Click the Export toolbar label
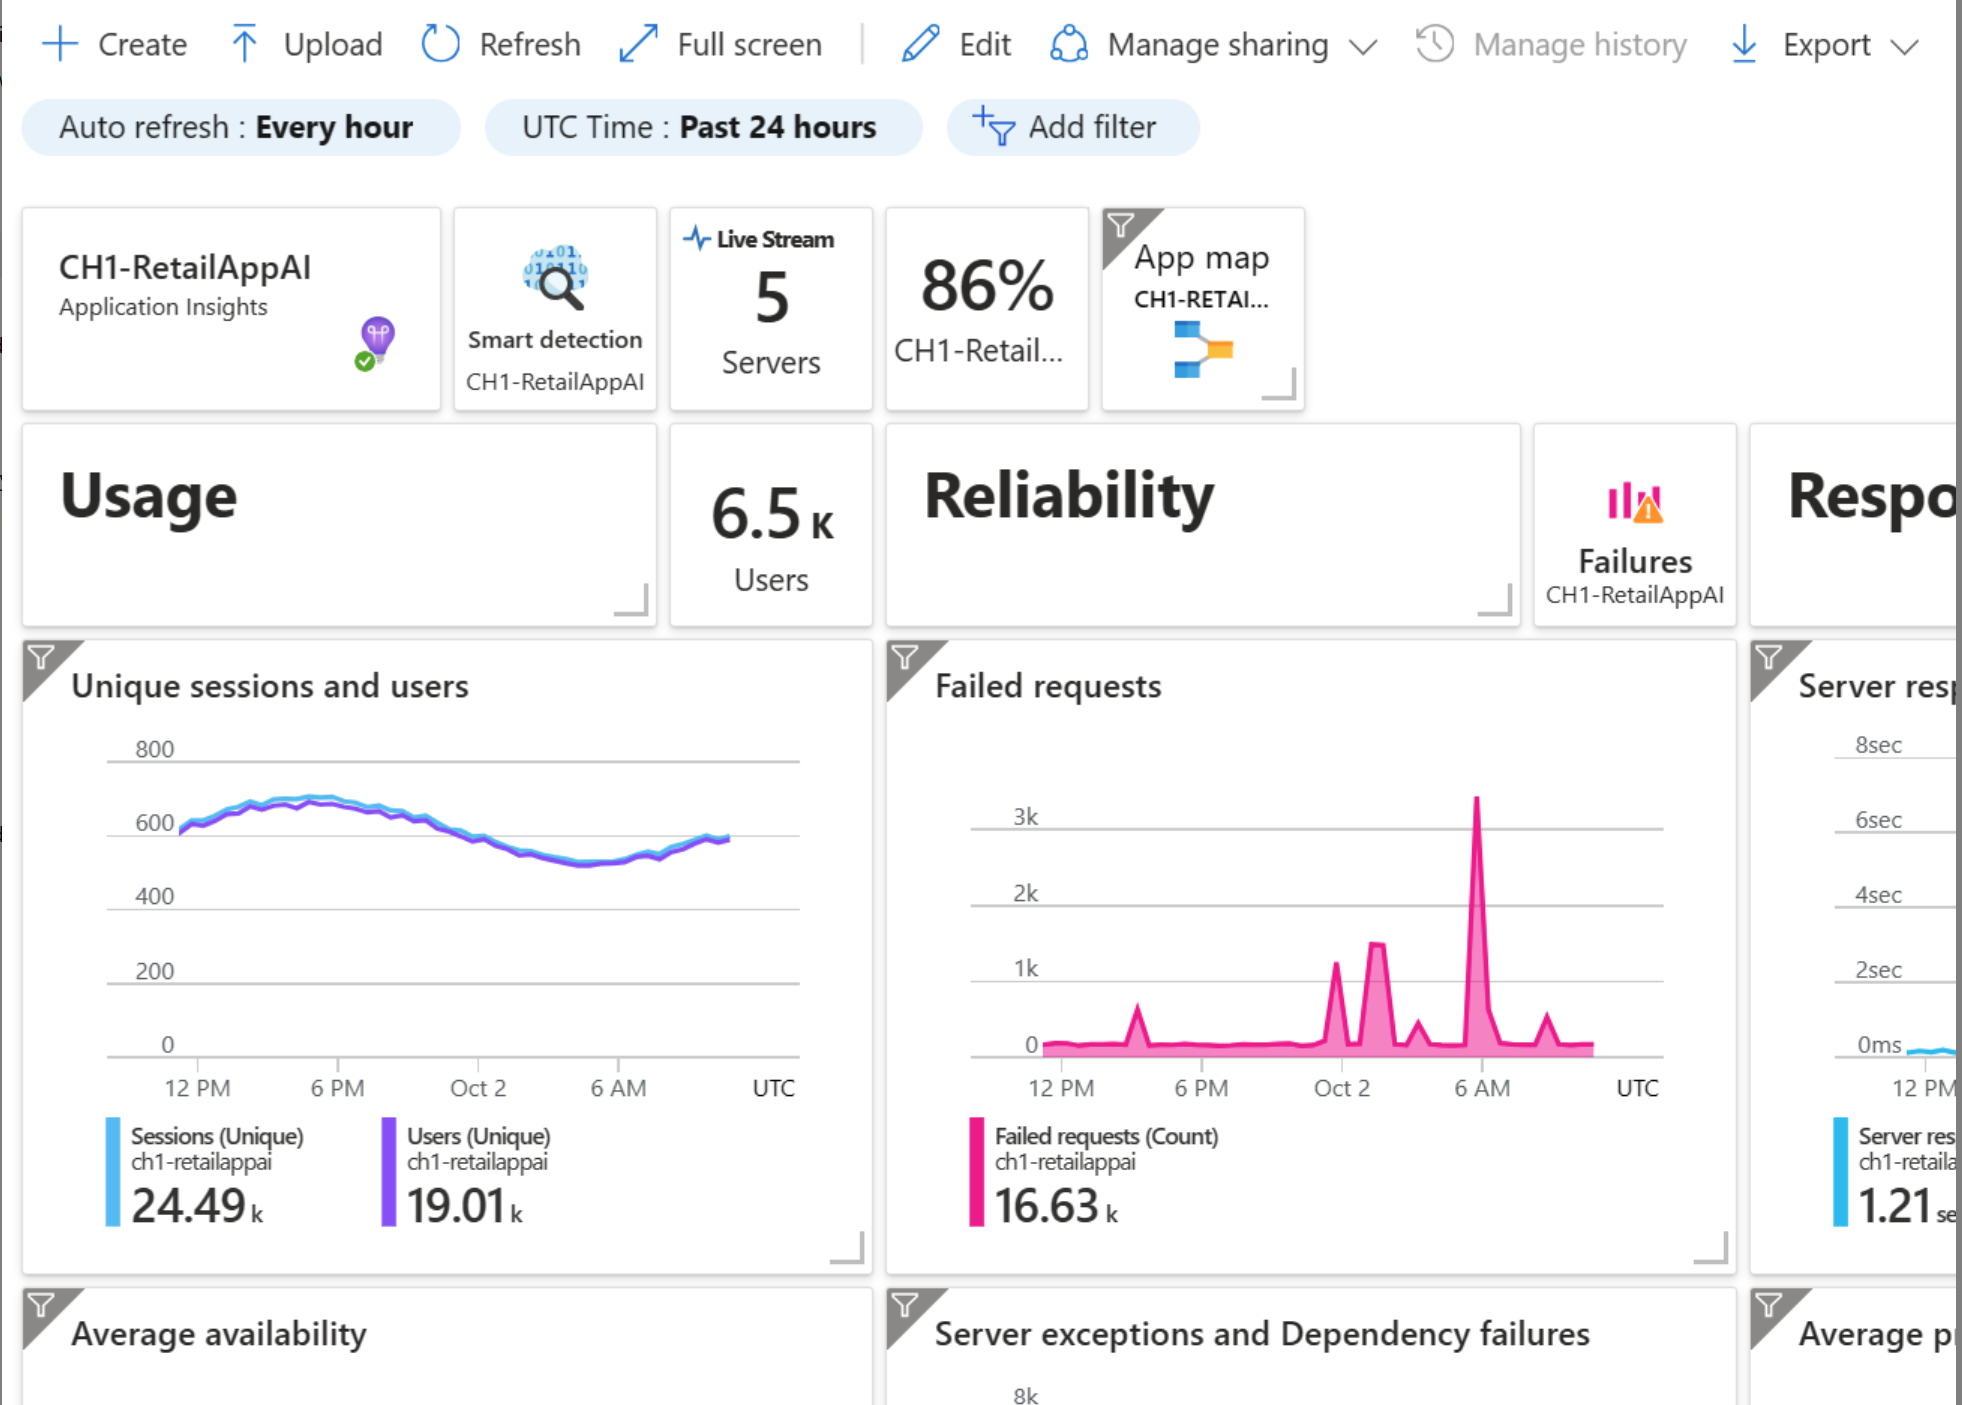Screen dimensions: 1962x1405 point(1827,44)
